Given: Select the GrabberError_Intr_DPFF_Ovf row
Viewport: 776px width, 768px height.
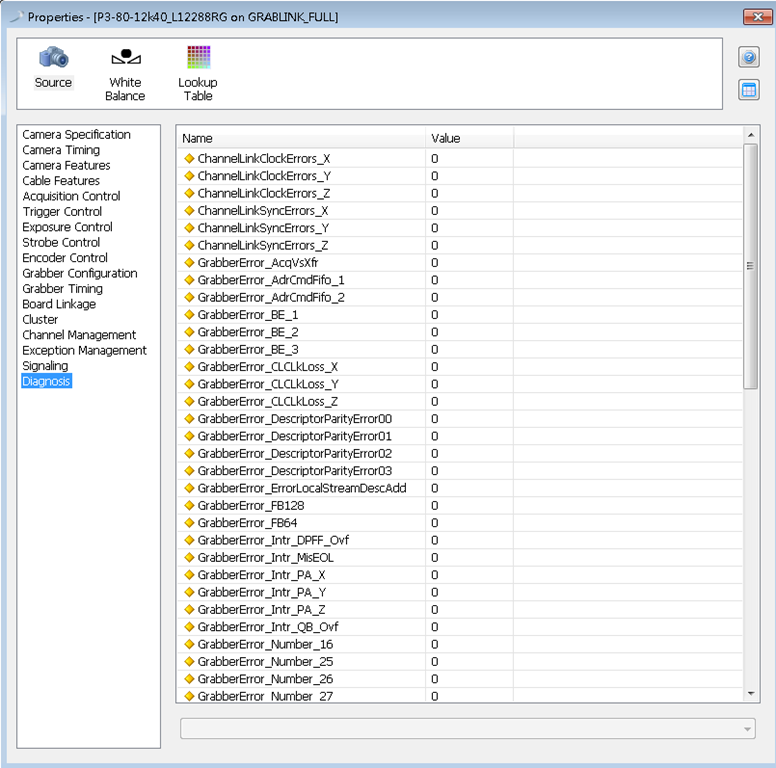Looking at the screenshot, I should point(460,540).
